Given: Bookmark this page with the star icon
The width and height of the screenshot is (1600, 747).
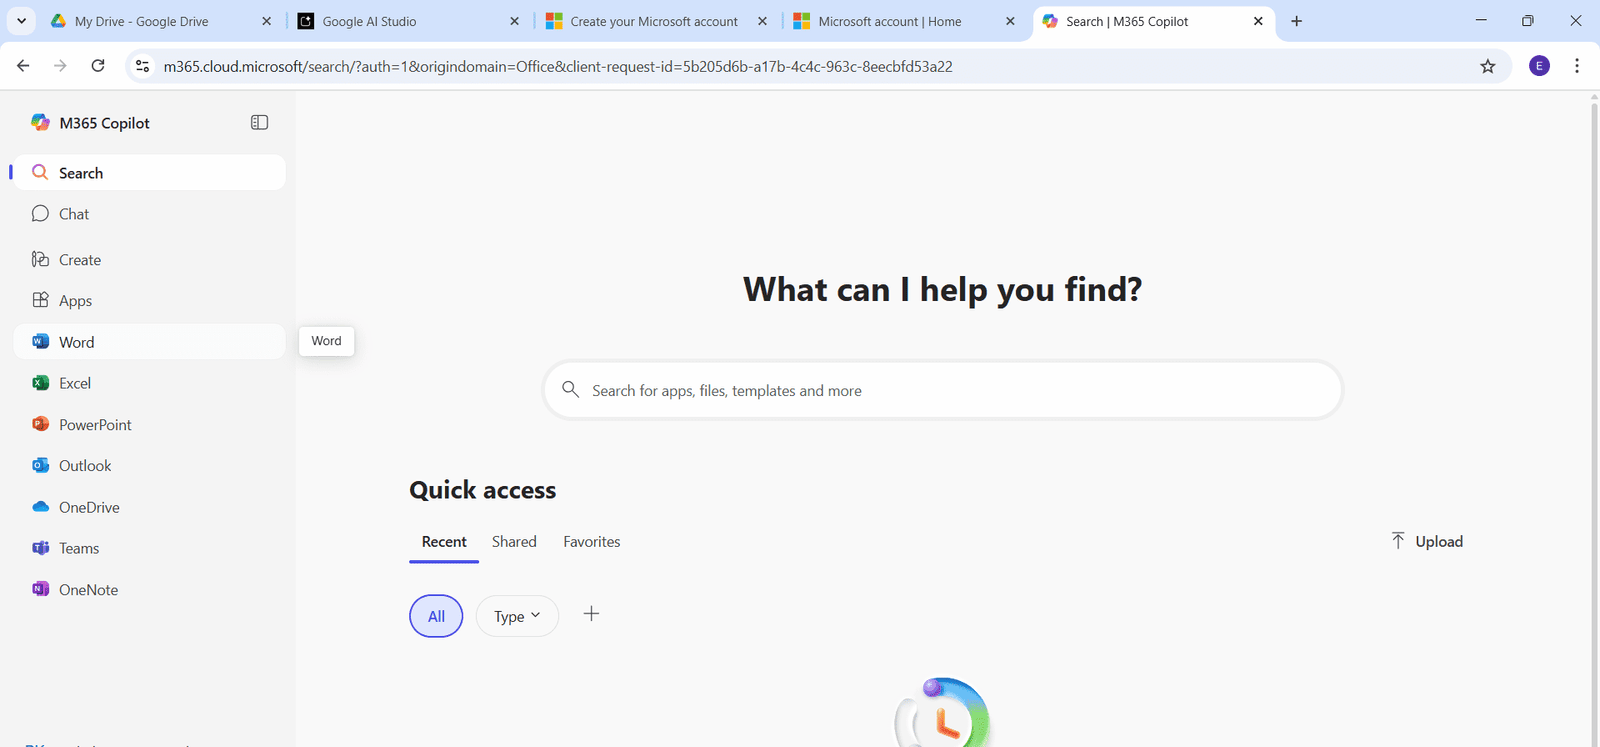Looking at the screenshot, I should (x=1488, y=66).
